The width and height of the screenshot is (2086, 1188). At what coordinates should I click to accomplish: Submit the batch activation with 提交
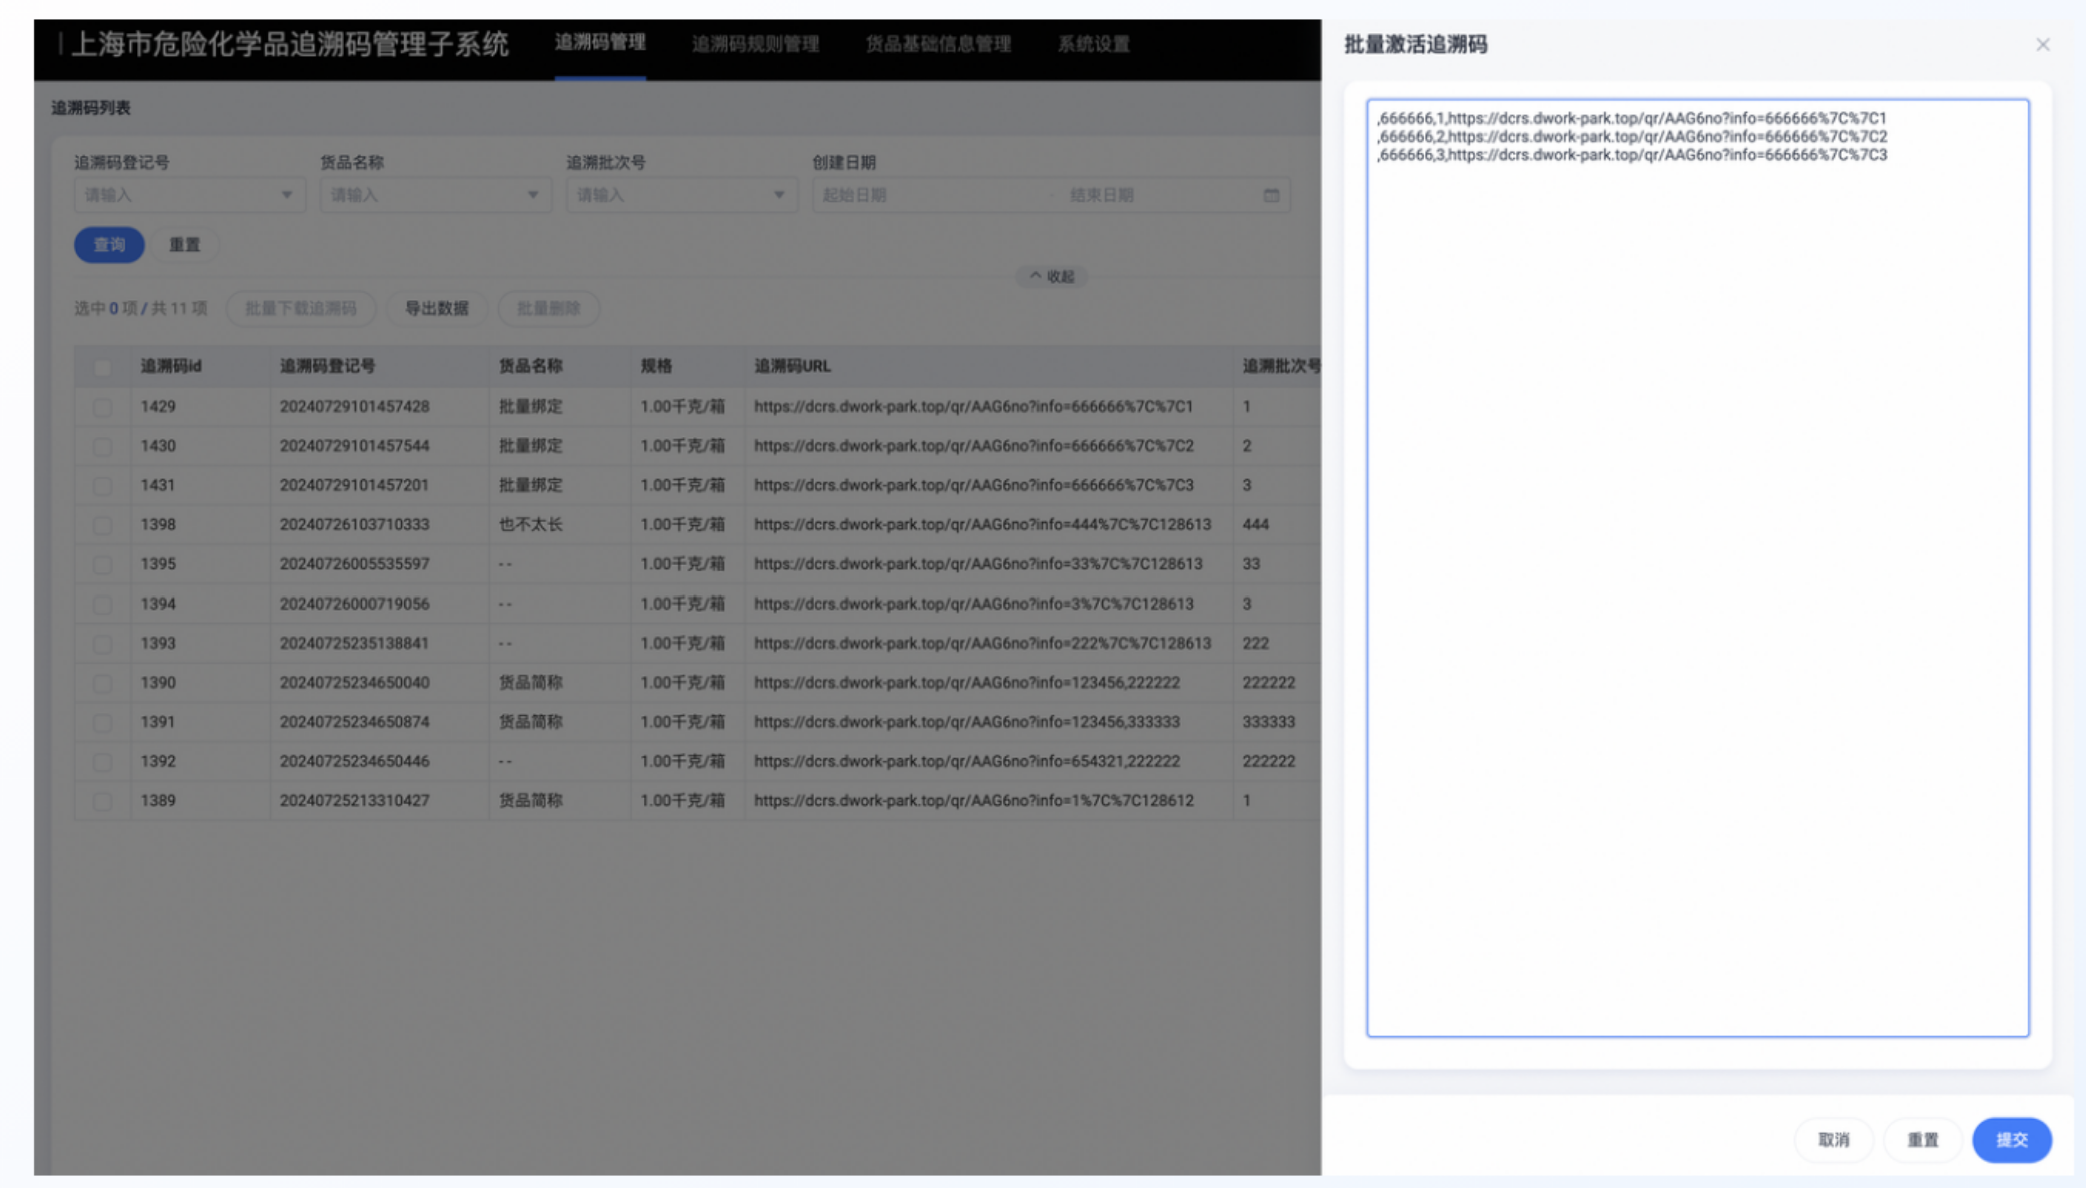click(2011, 1140)
